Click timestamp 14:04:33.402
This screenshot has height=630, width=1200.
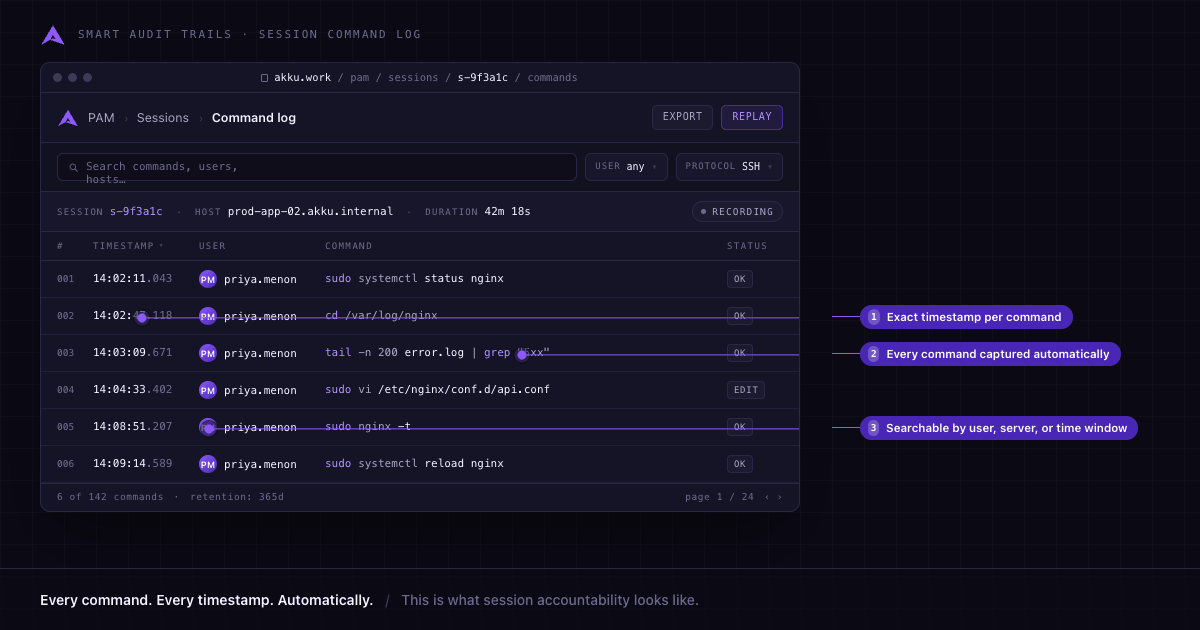point(133,390)
